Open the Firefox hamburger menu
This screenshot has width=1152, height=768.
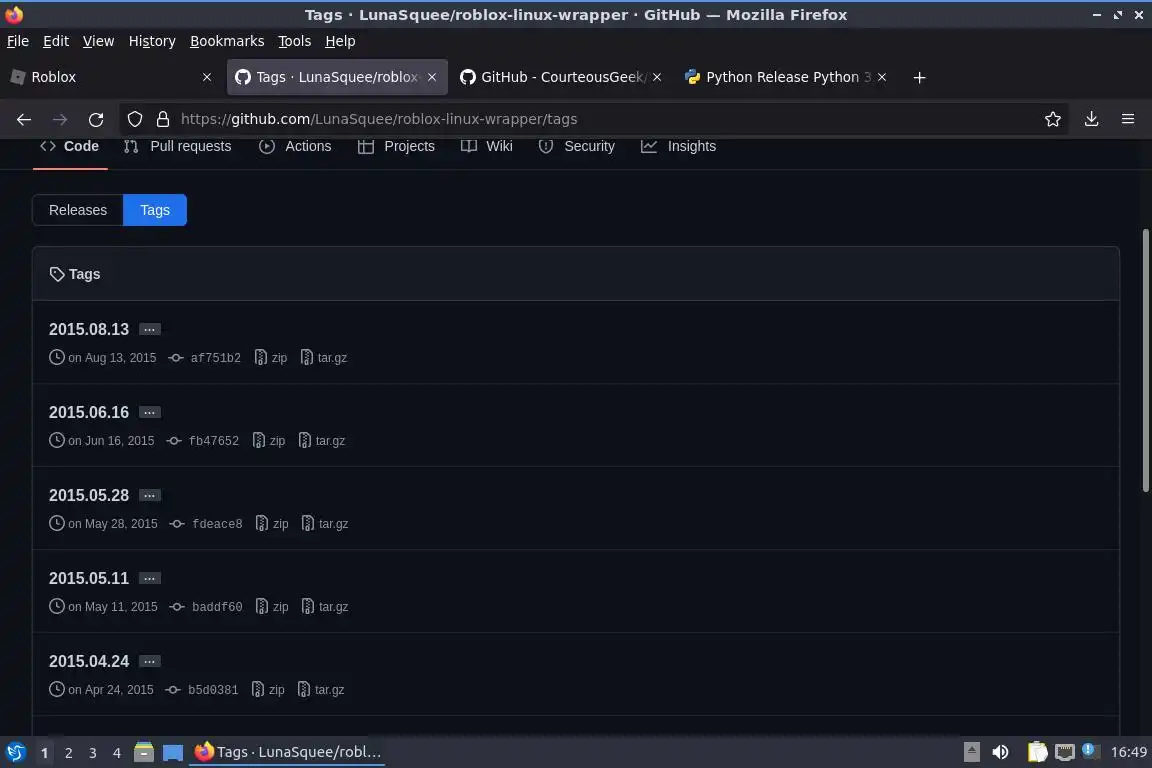point(1128,119)
